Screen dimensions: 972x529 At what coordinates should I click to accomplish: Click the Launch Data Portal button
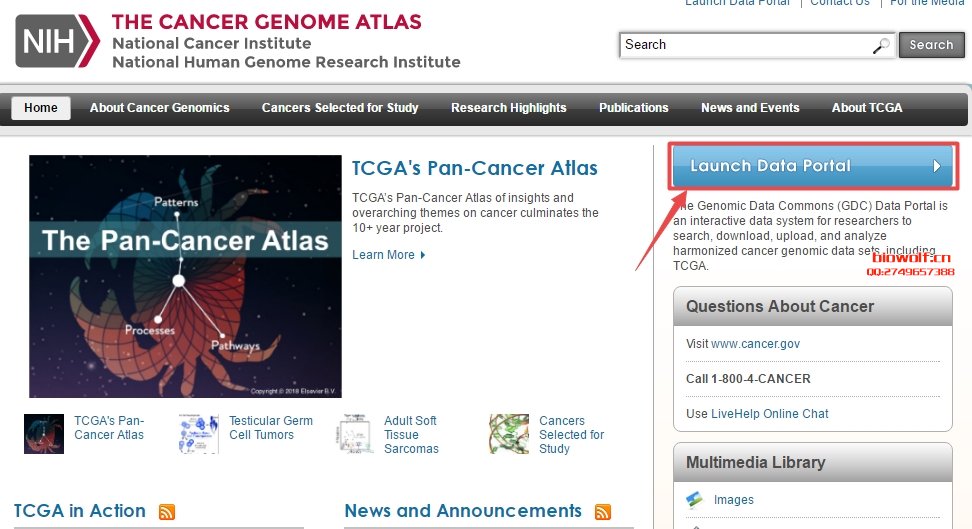pyautogui.click(x=813, y=166)
